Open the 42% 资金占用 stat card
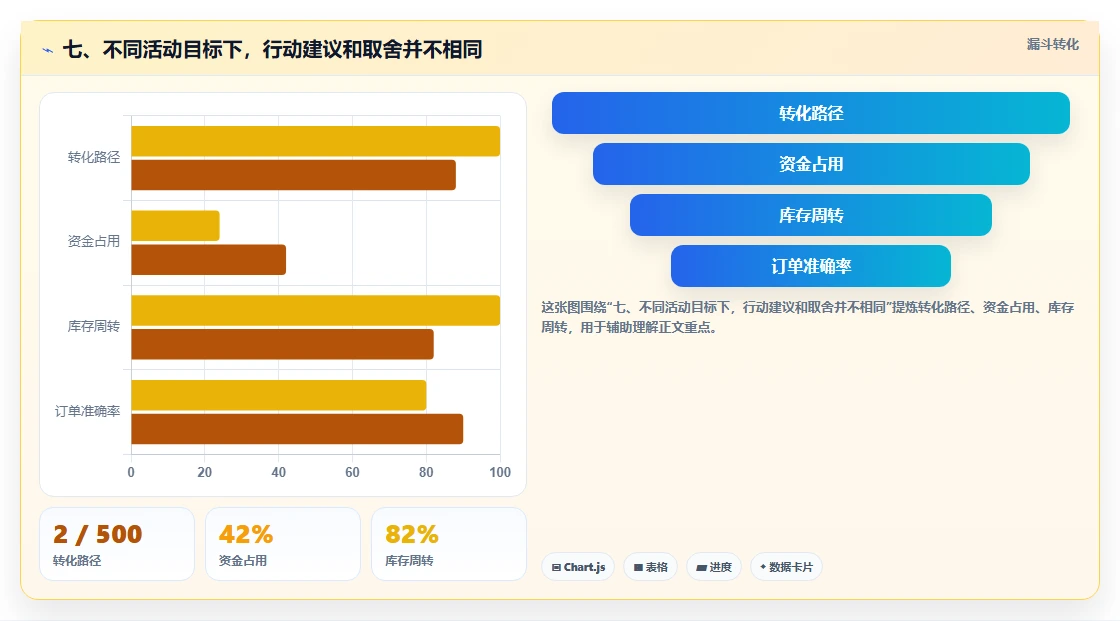 pos(283,544)
